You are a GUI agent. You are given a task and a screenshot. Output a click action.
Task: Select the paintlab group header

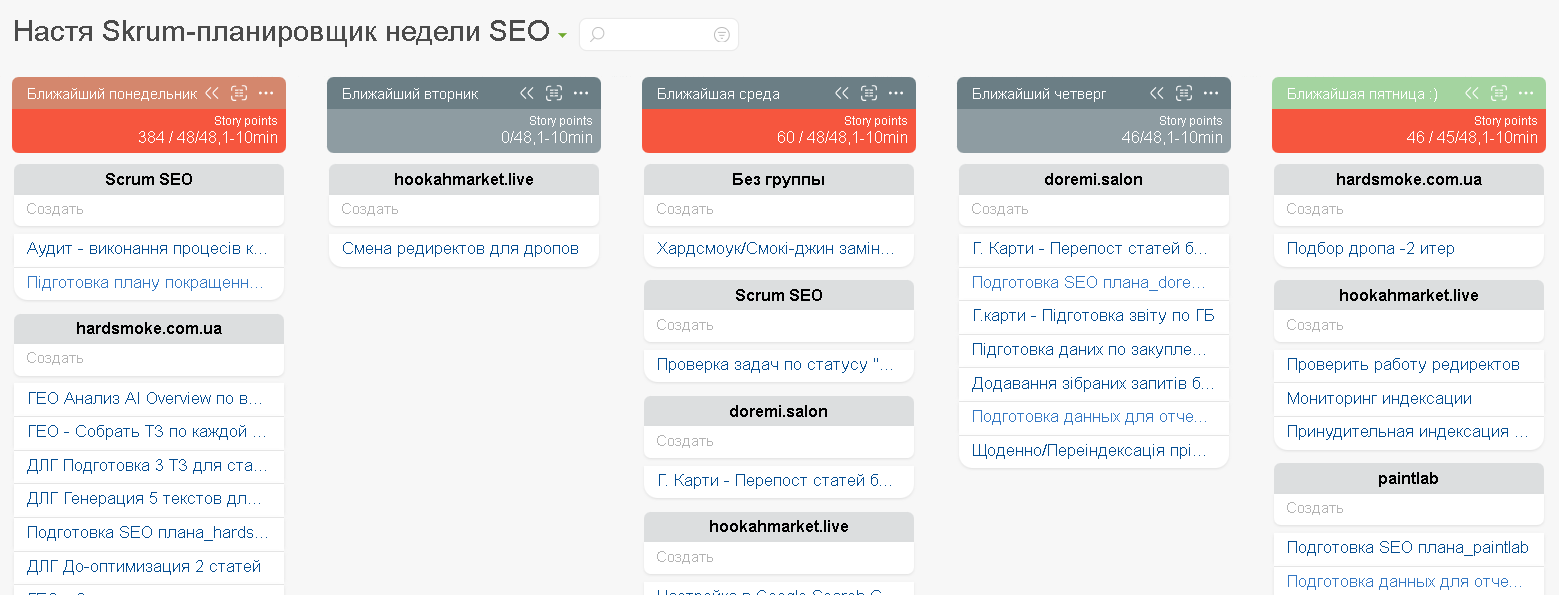(x=1409, y=478)
